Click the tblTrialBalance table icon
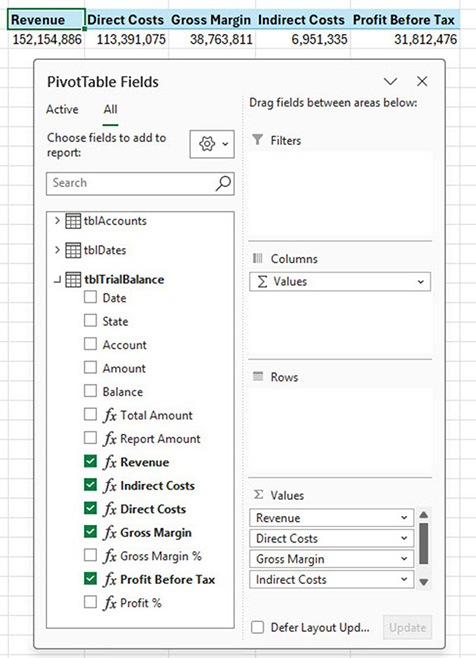This screenshot has height=658, width=476. click(73, 280)
